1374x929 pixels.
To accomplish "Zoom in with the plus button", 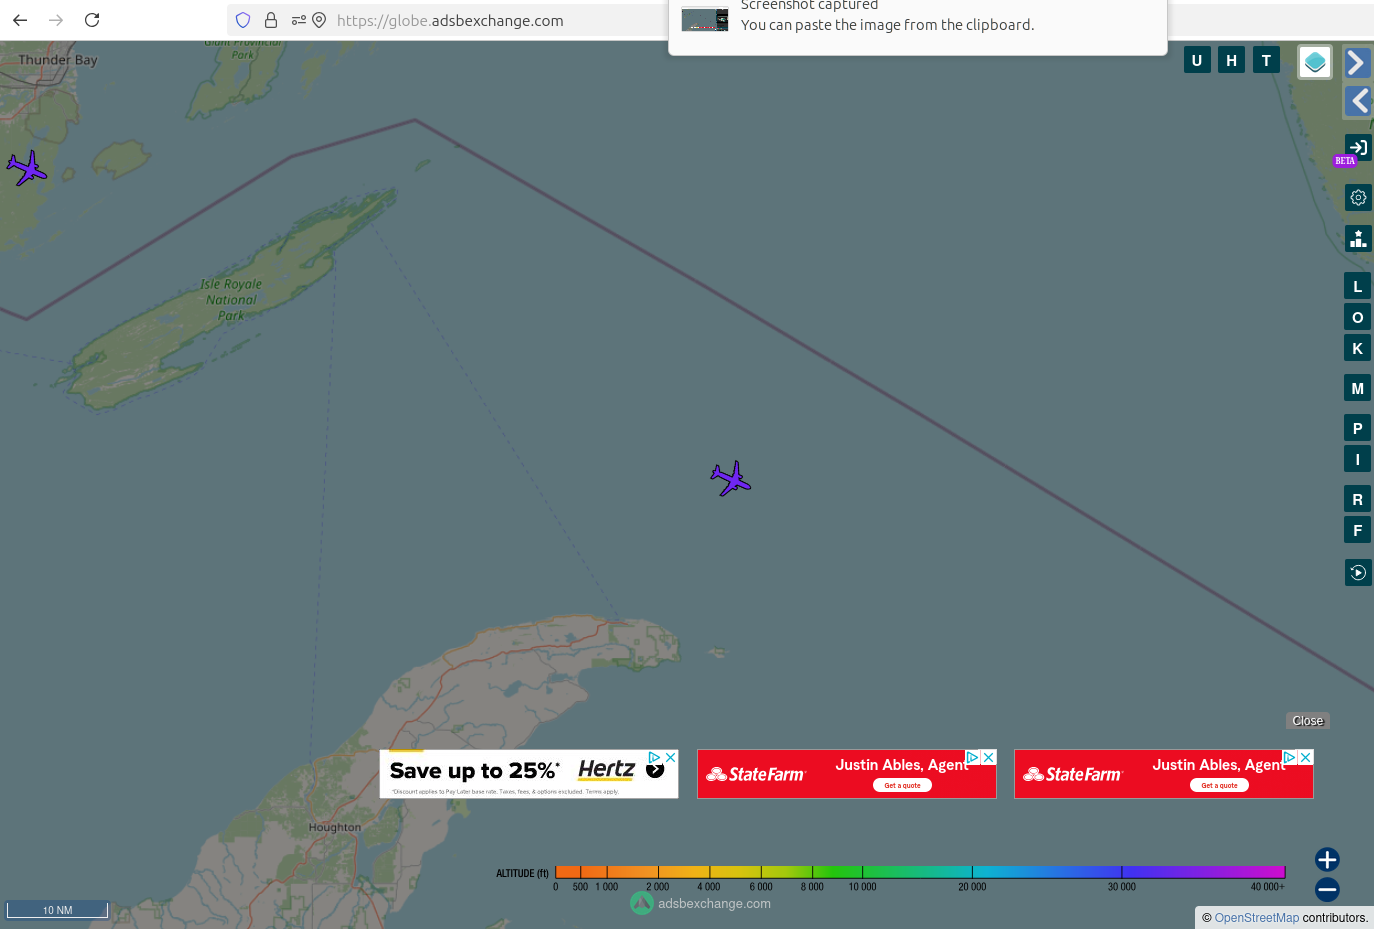I will click(x=1326, y=860).
